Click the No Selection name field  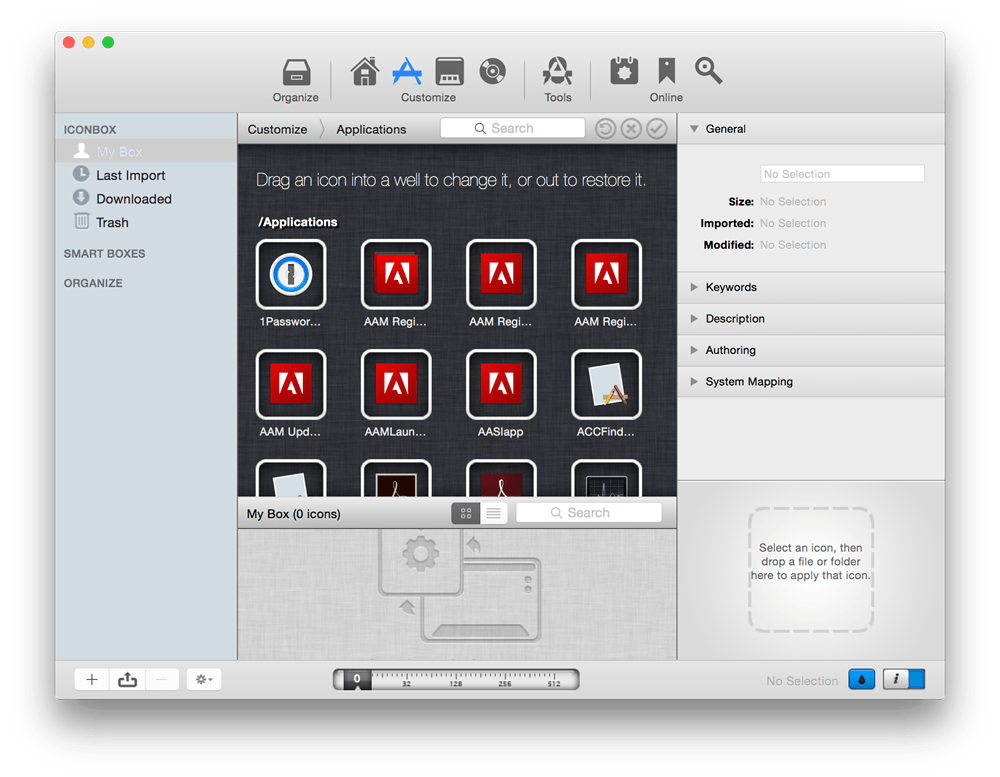point(842,174)
